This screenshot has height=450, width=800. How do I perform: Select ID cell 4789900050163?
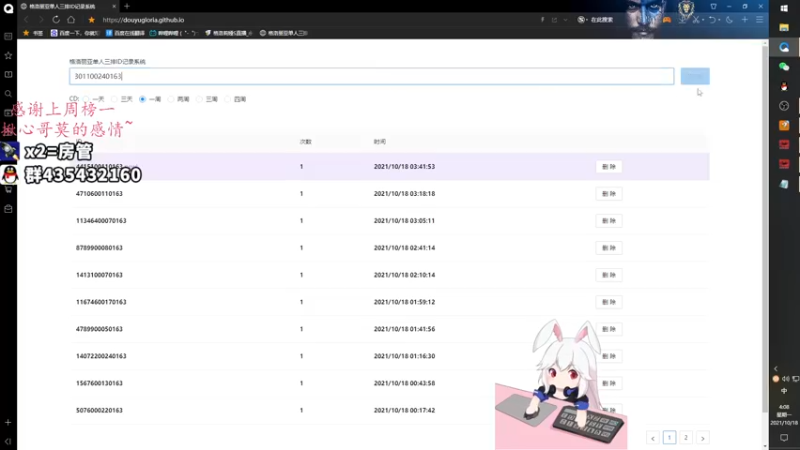coord(99,329)
